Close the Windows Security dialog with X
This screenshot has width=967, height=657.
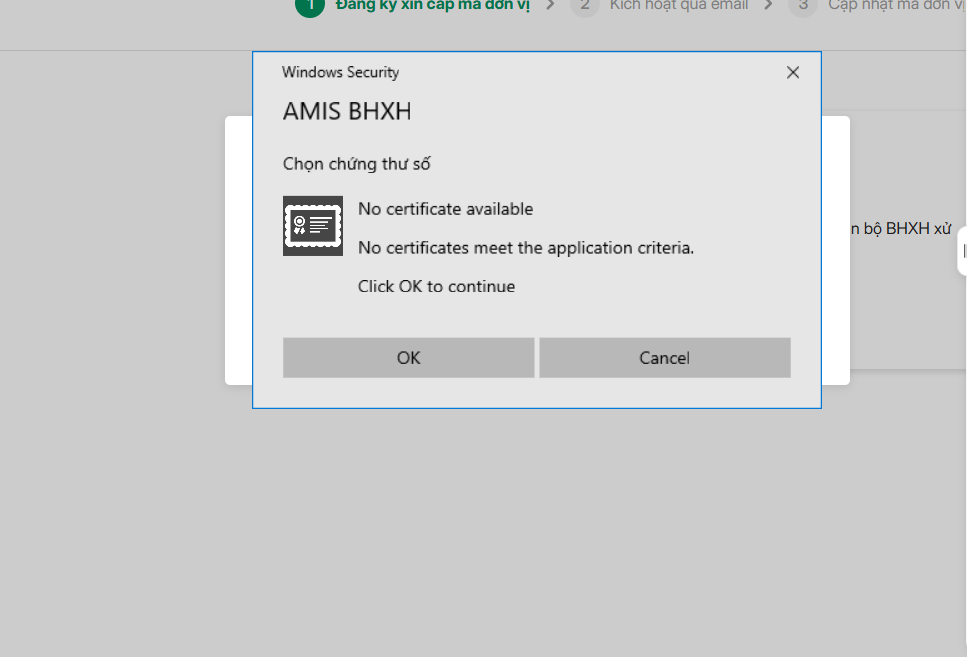(x=793, y=73)
